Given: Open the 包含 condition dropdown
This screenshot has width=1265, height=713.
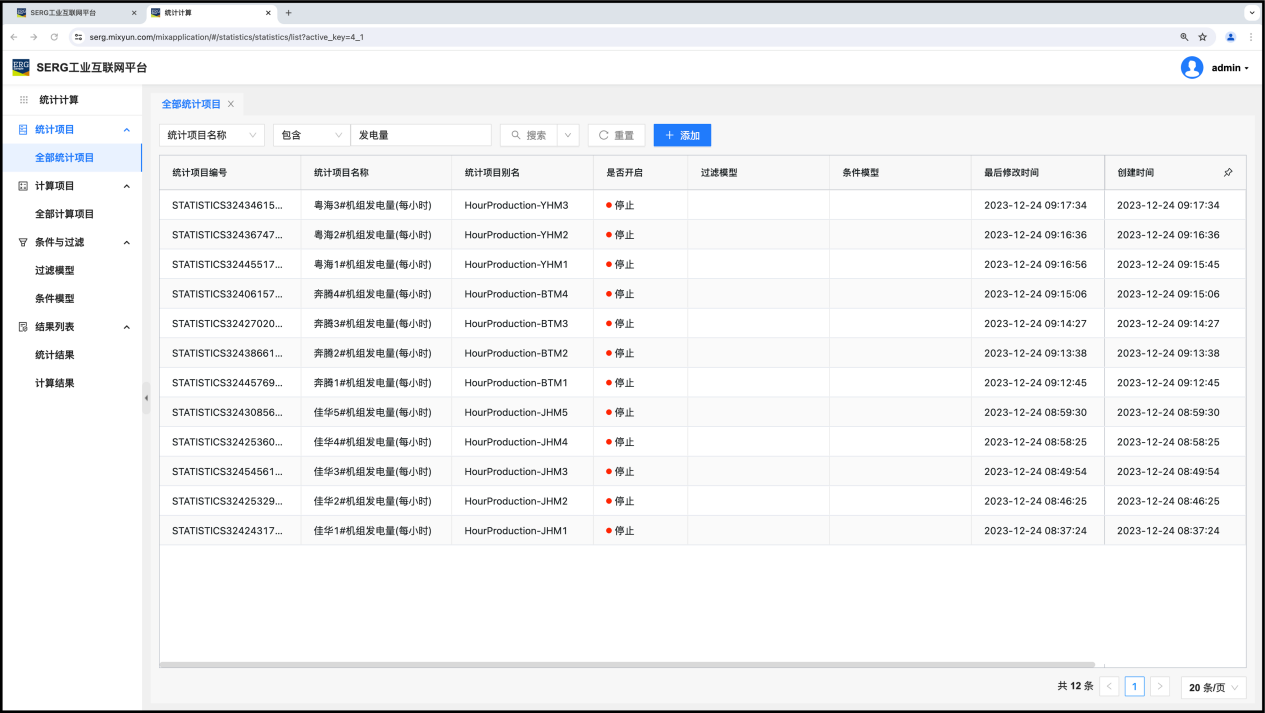Looking at the screenshot, I should (311, 135).
